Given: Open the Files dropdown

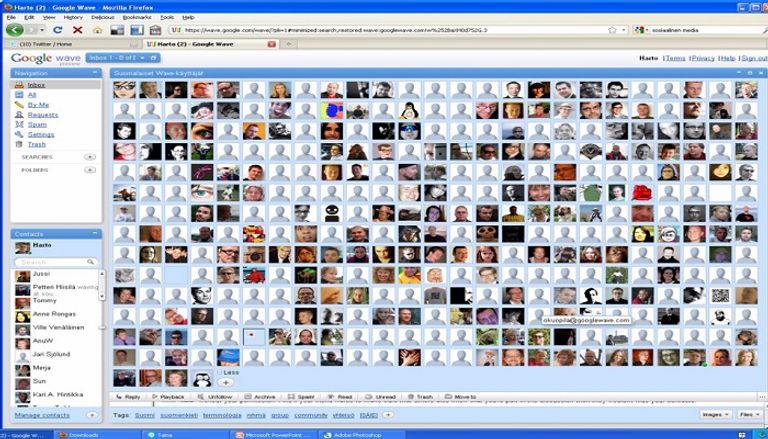Looking at the screenshot, I should (749, 414).
